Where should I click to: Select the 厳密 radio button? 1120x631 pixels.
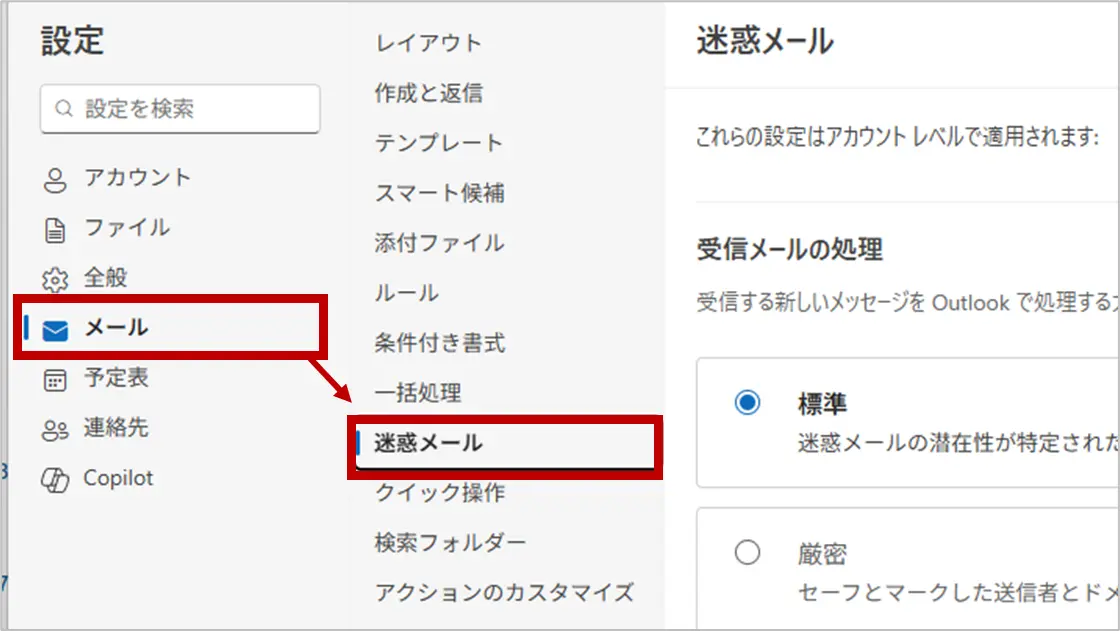(747, 552)
